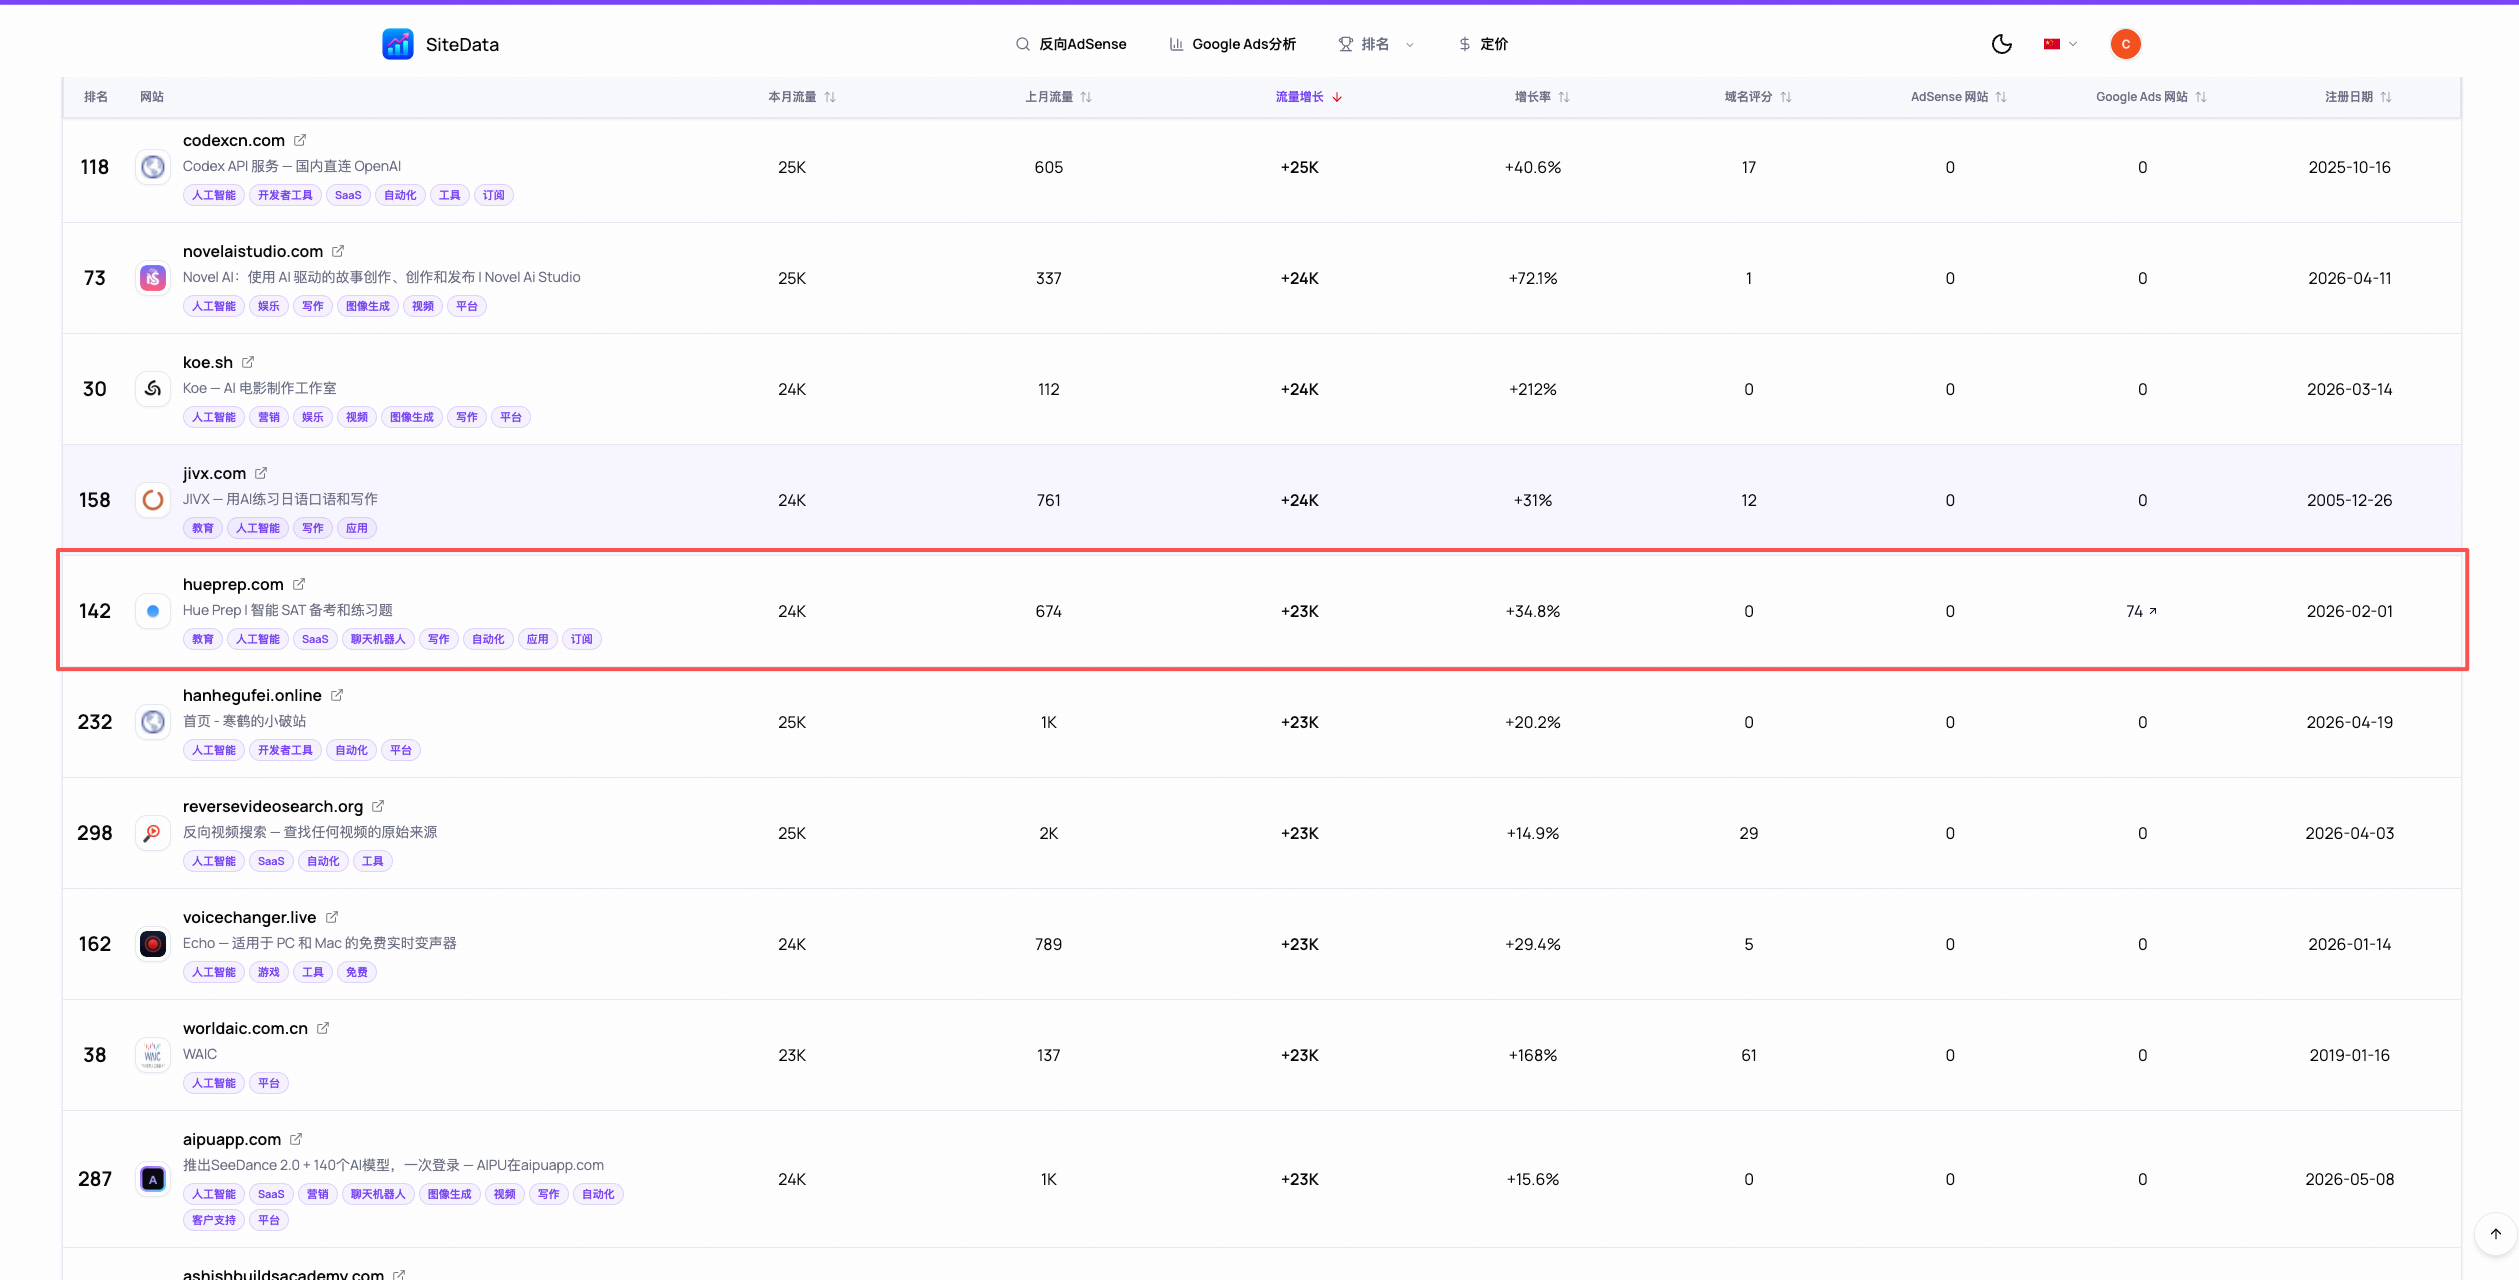This screenshot has width=2519, height=1280.
Task: Click 开发者工具 tag under codexcn.com
Action: click(285, 195)
